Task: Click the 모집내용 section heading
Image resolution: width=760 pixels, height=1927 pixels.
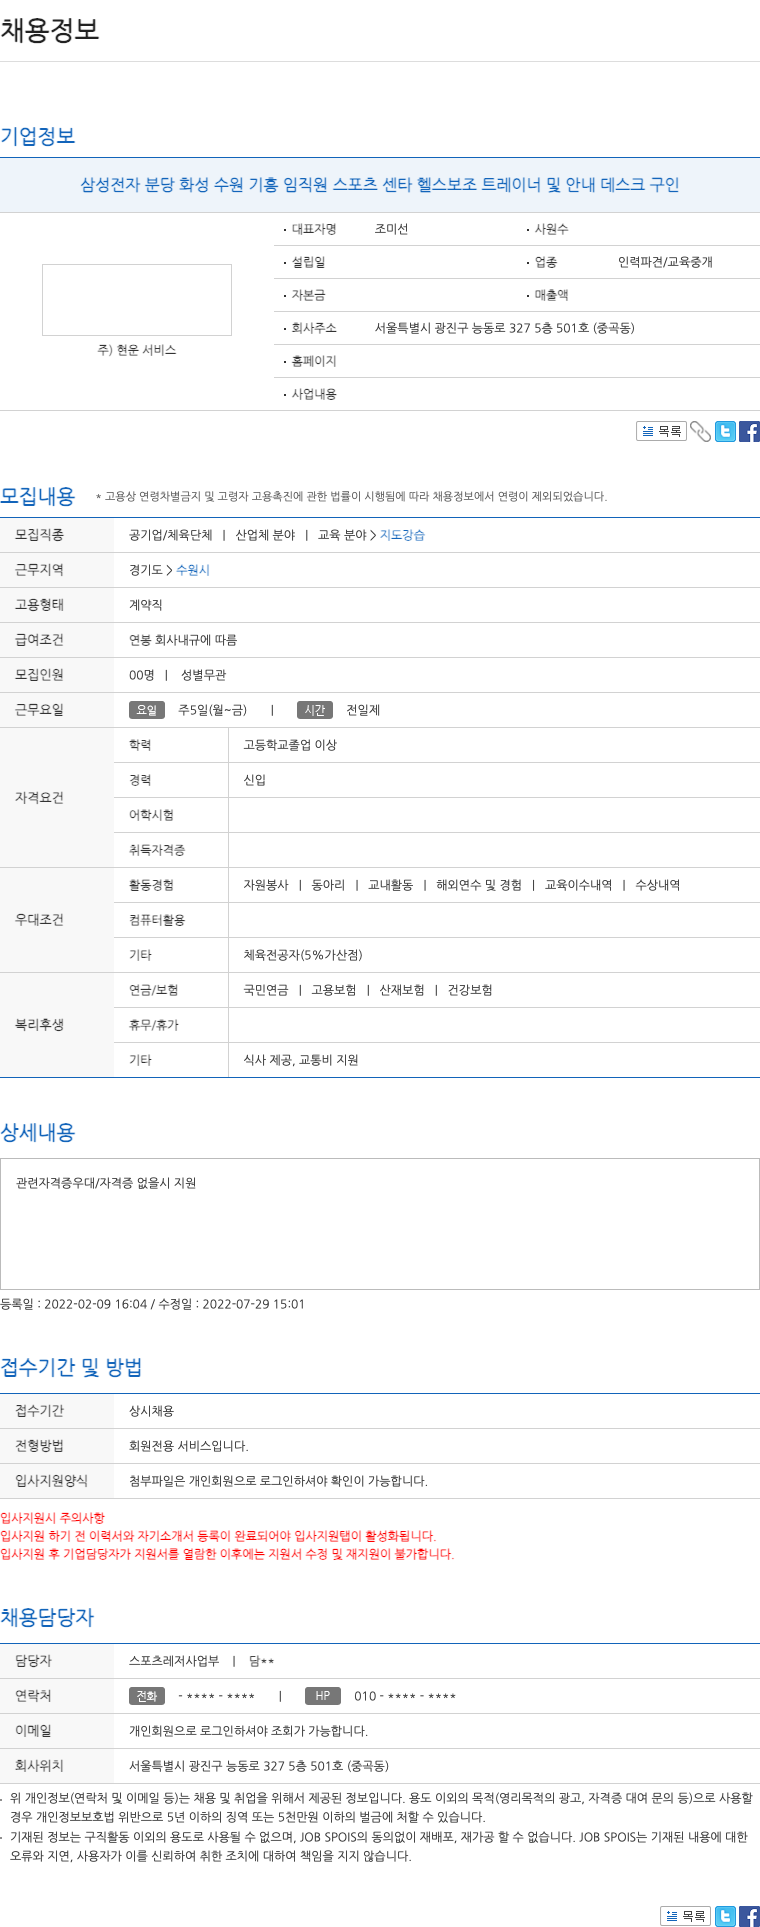Action: [38, 496]
